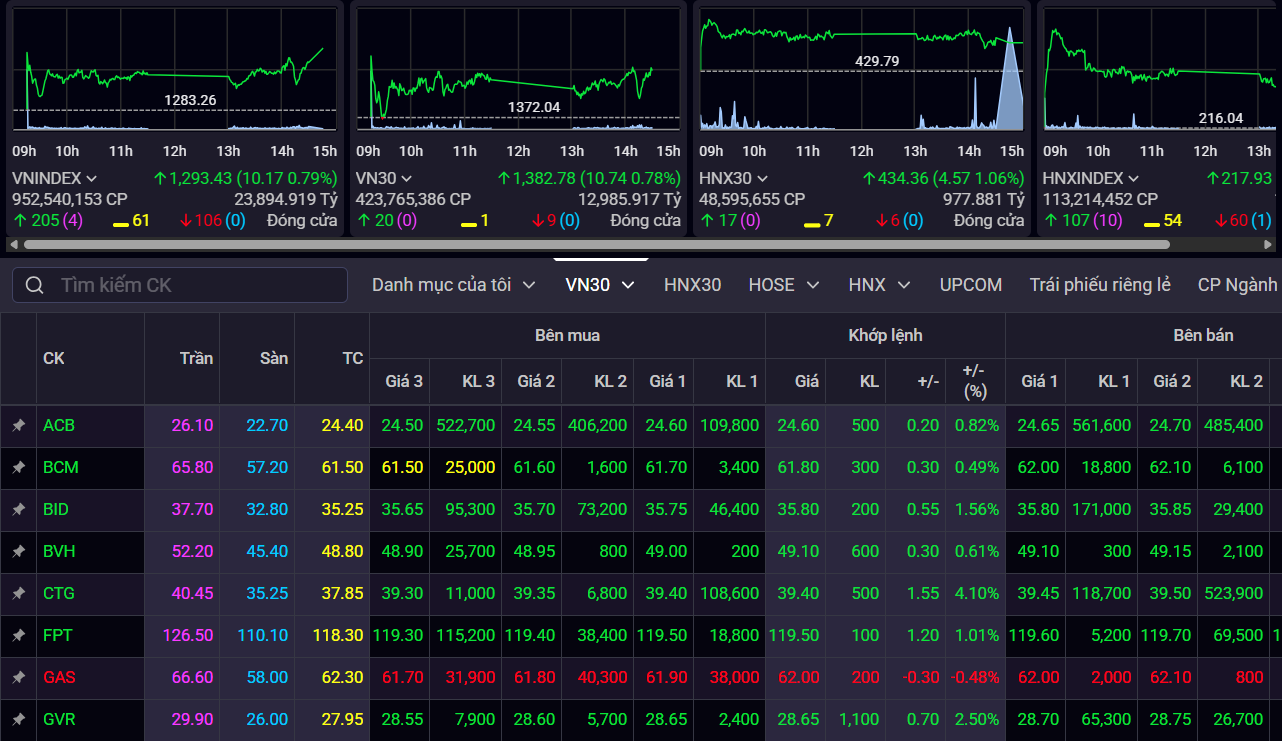Pin the HPG... select pin icon beside BVH
Image resolution: width=1282 pixels, height=741 pixels.
(18, 551)
